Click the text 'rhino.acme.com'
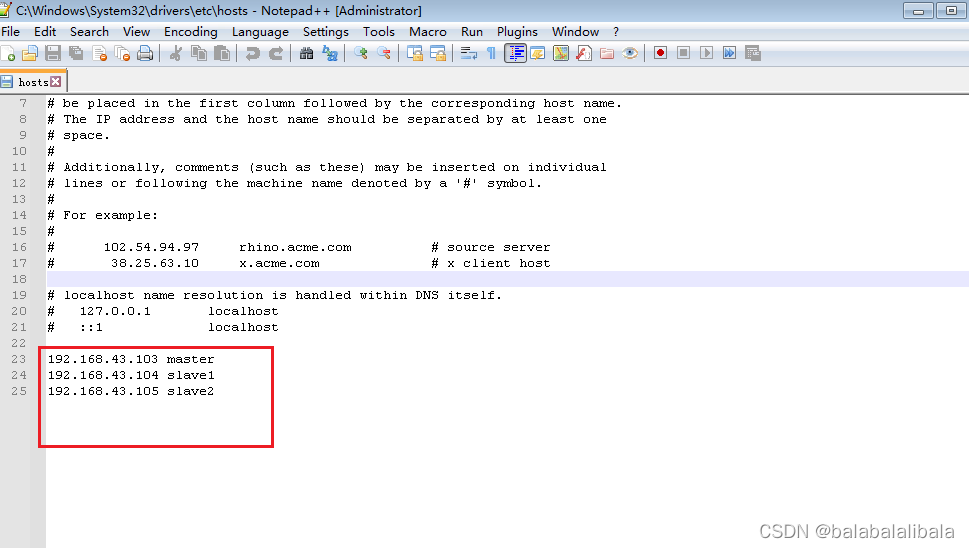 coord(295,247)
